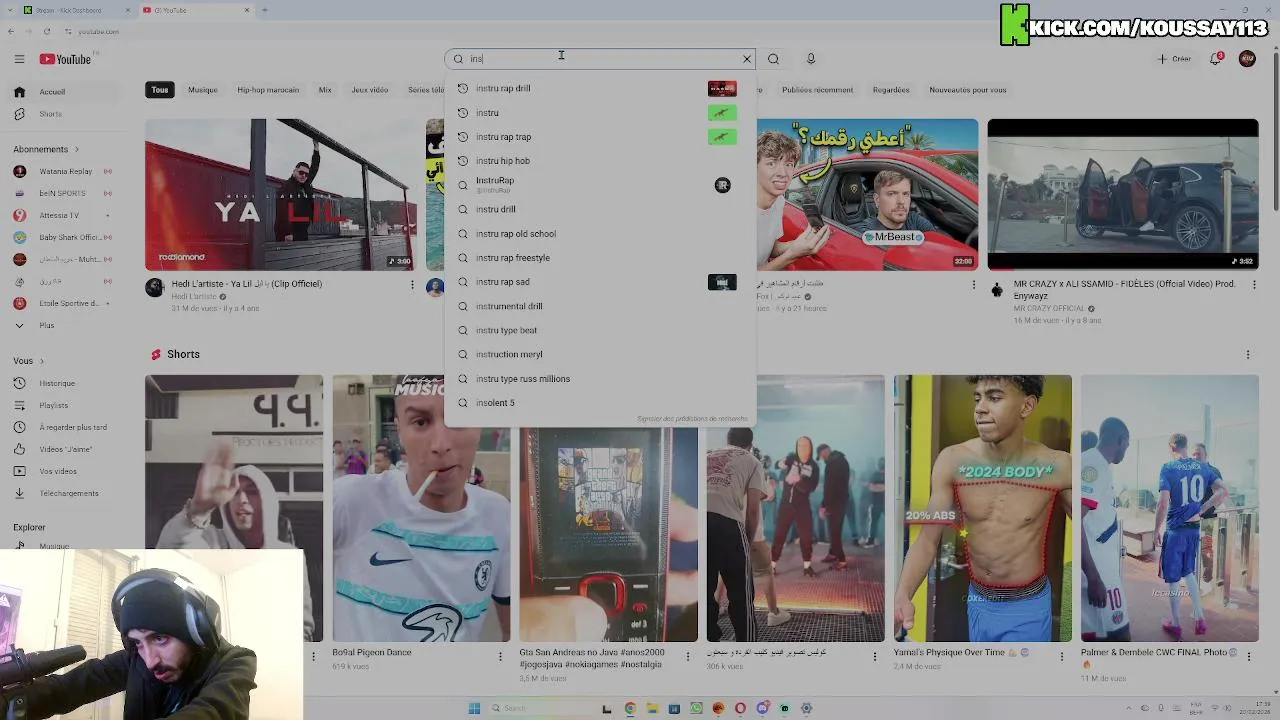
Task: Click the Chrome icon in the taskbar
Action: [x=630, y=708]
